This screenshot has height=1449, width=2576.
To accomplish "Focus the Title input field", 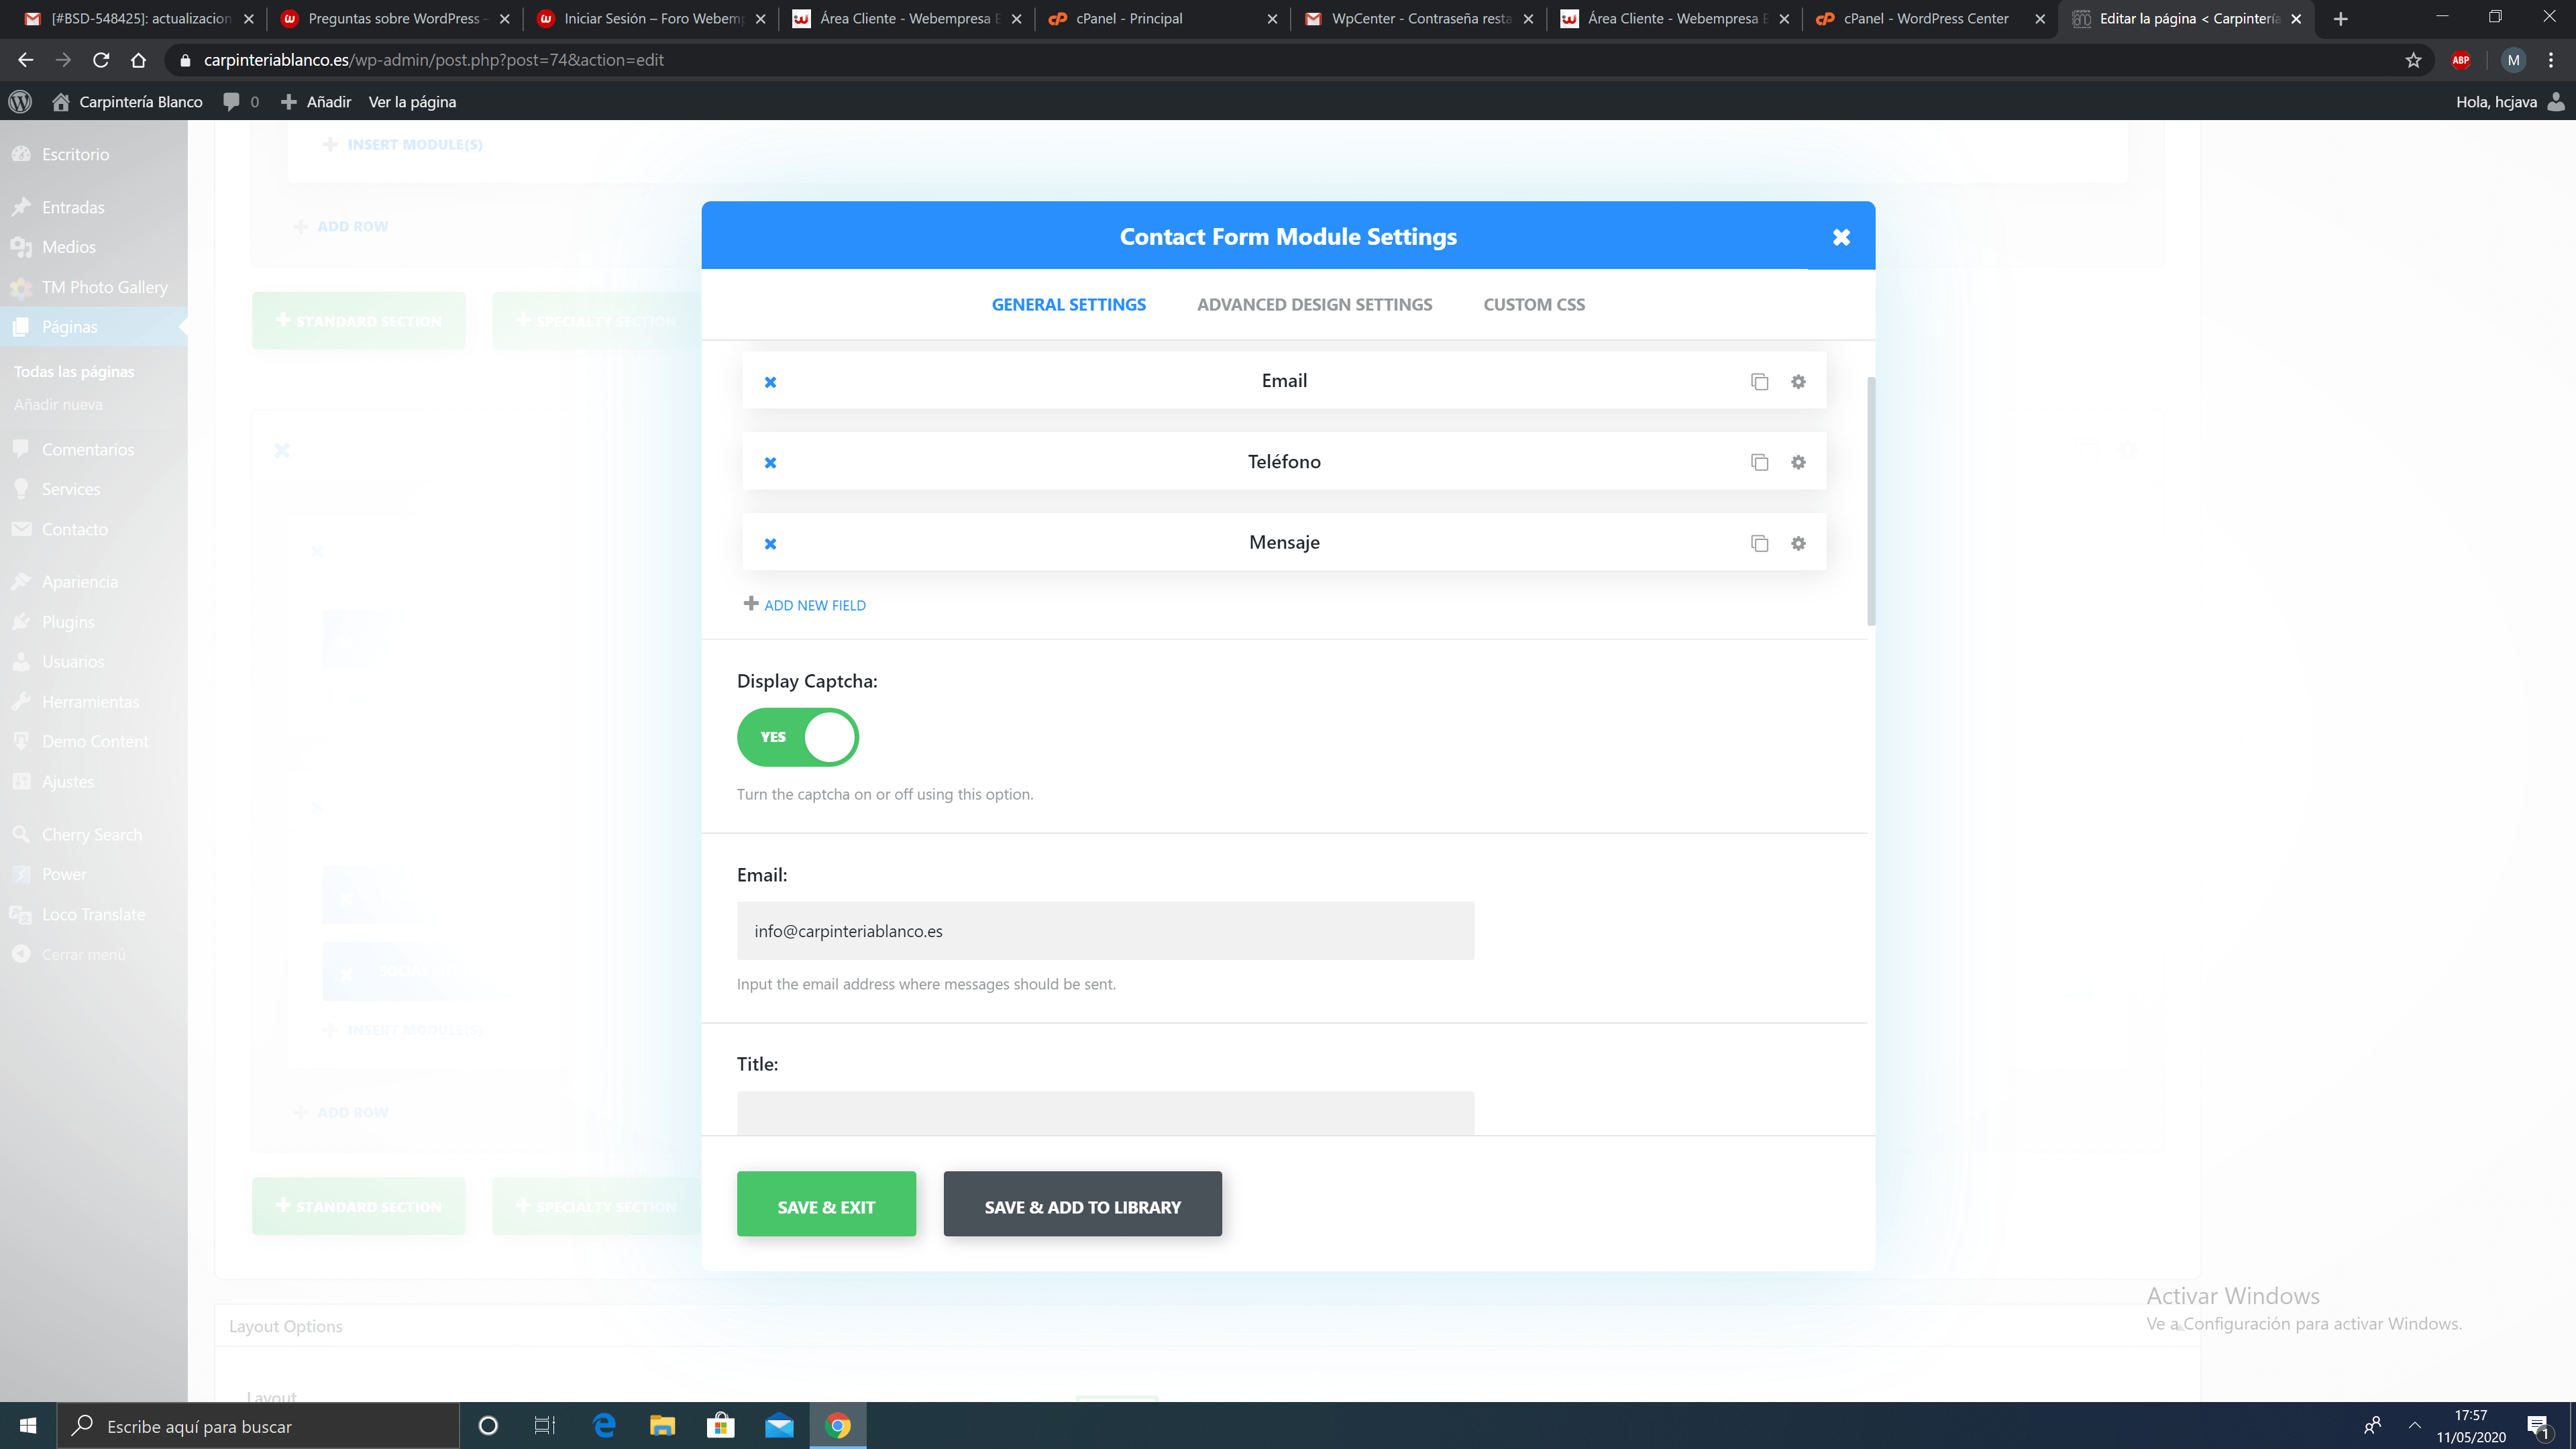I will click(x=1105, y=1113).
